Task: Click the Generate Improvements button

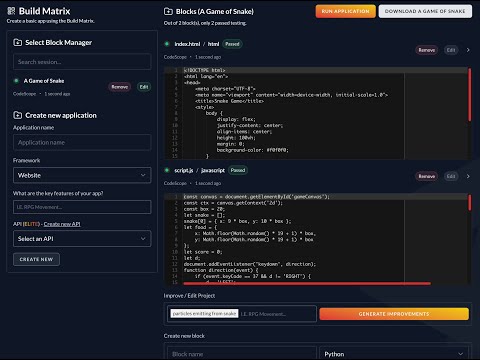Action: [x=394, y=314]
